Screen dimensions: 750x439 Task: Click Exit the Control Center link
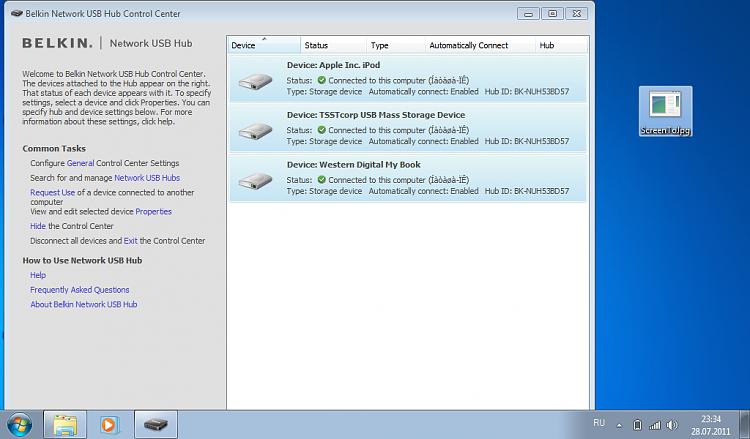tap(131, 241)
